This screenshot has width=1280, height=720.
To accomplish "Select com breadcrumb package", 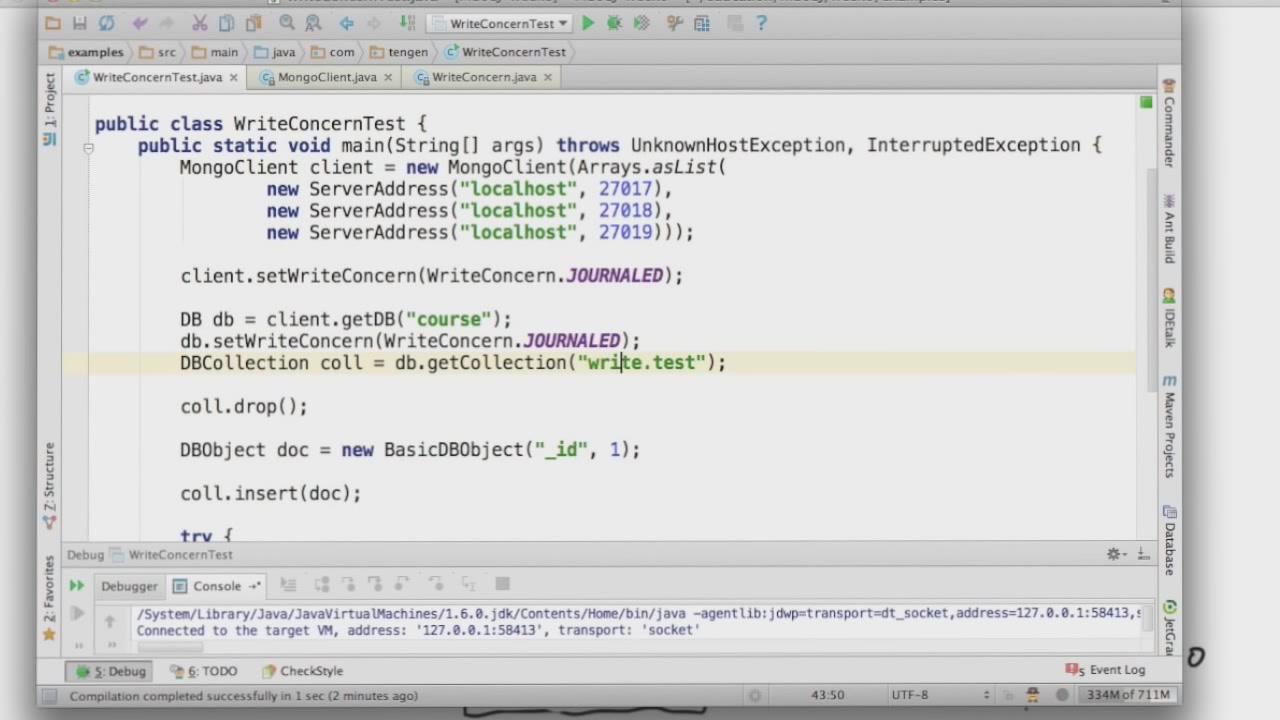I will pyautogui.click(x=332, y=52).
